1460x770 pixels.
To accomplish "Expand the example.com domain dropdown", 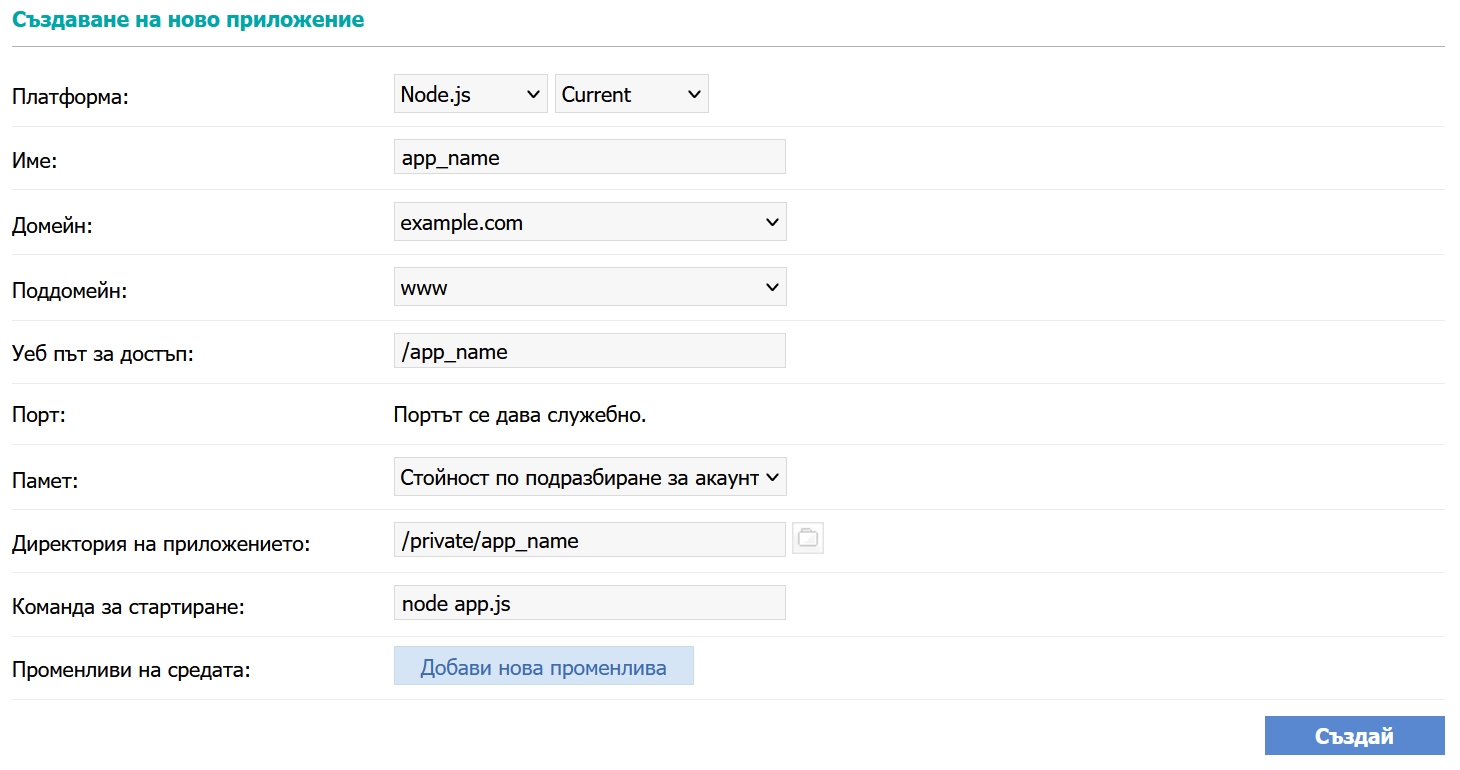I will [x=590, y=222].
